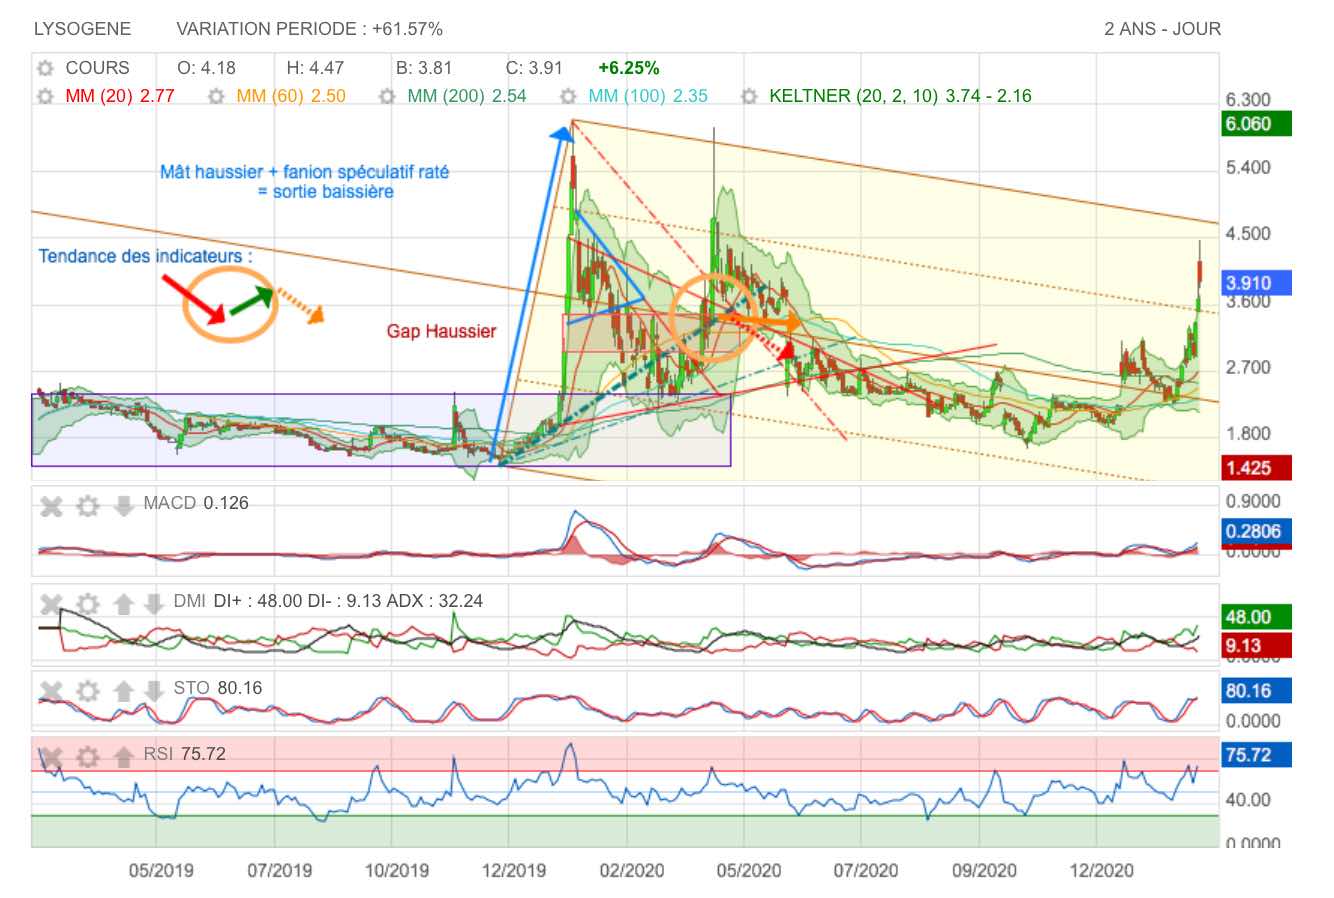Click the MM (100) 2.35 label

point(648,96)
